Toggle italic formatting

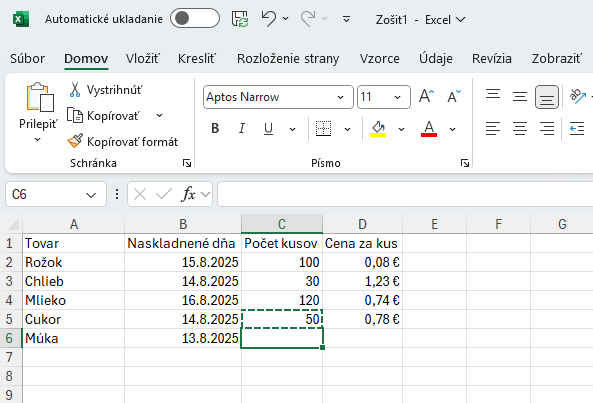(242, 129)
